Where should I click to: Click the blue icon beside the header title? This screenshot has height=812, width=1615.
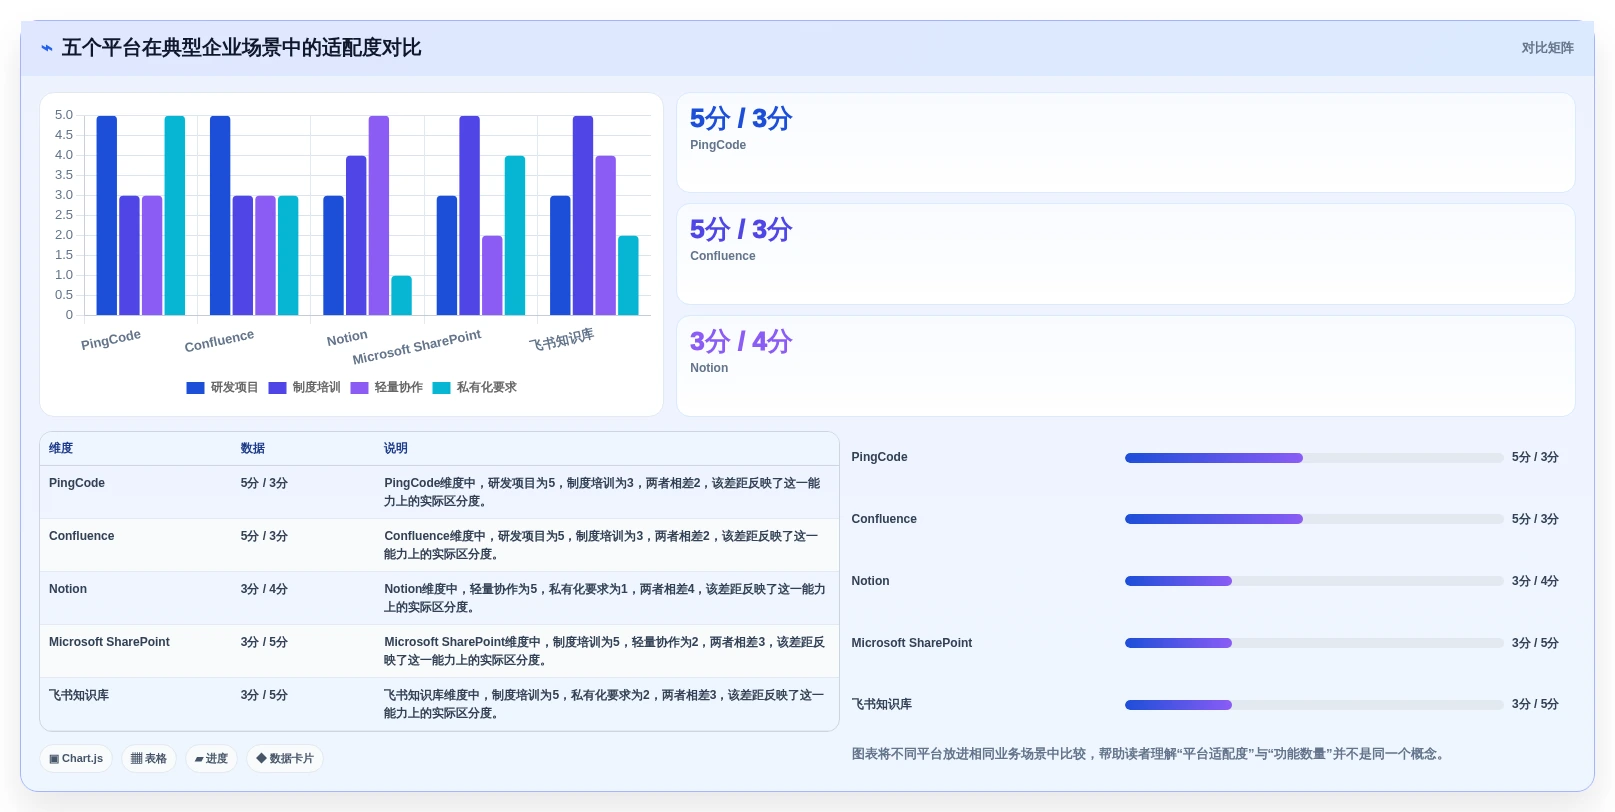pyautogui.click(x=47, y=48)
